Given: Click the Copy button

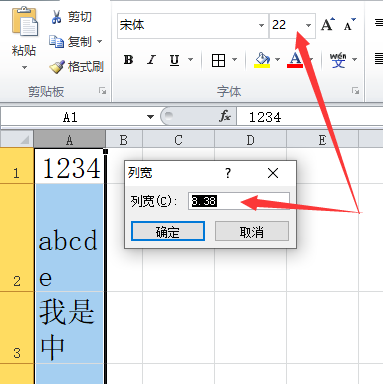Looking at the screenshot, I should pos(70,42).
